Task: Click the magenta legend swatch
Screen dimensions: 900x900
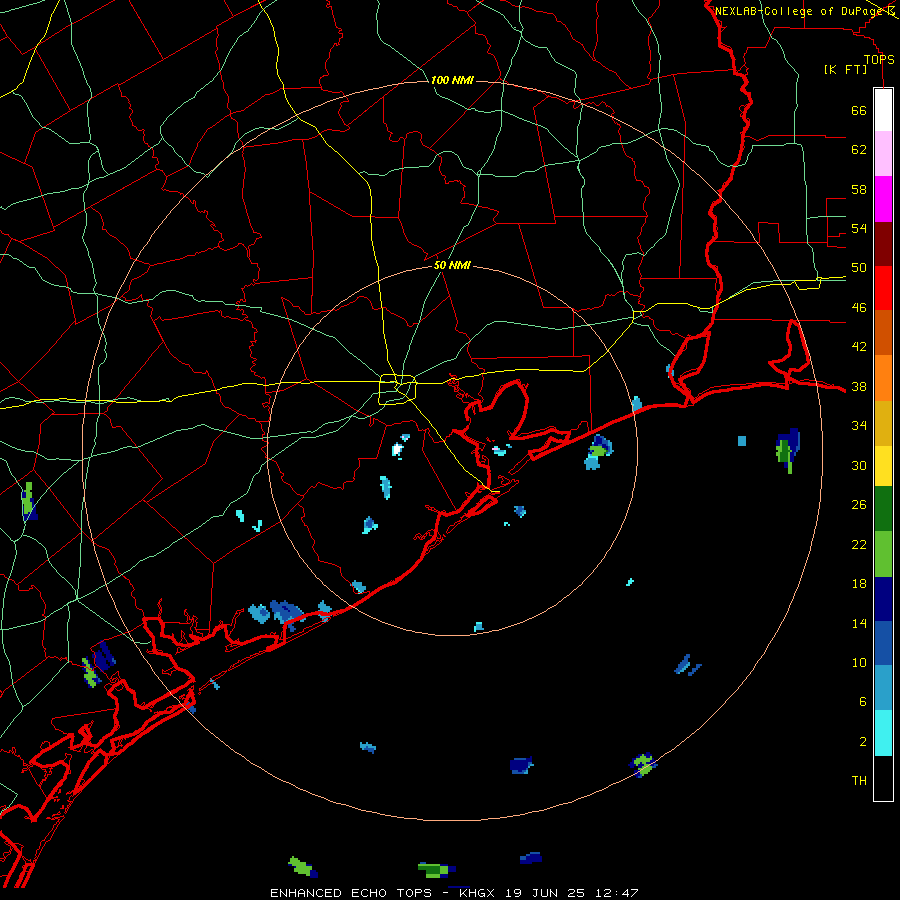Action: [x=883, y=199]
